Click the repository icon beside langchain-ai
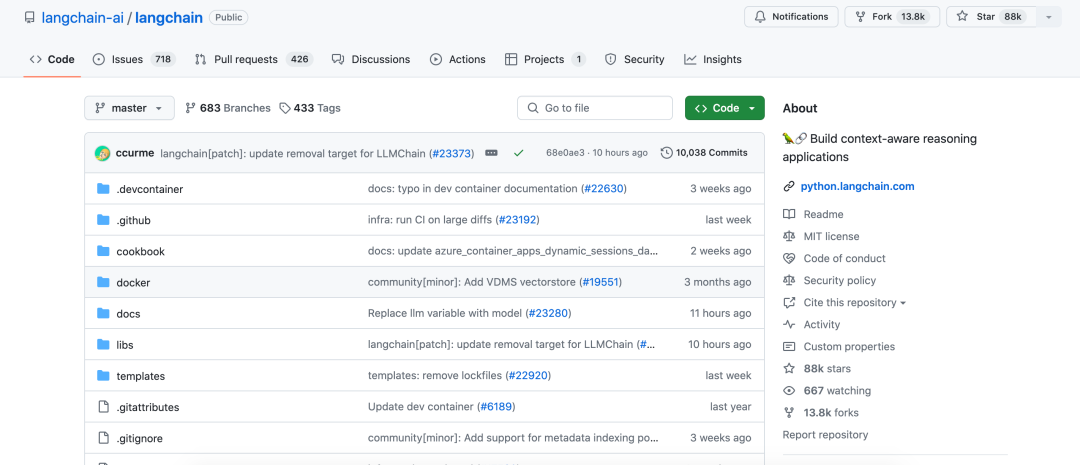1080x465 pixels. pyautogui.click(x=29, y=18)
